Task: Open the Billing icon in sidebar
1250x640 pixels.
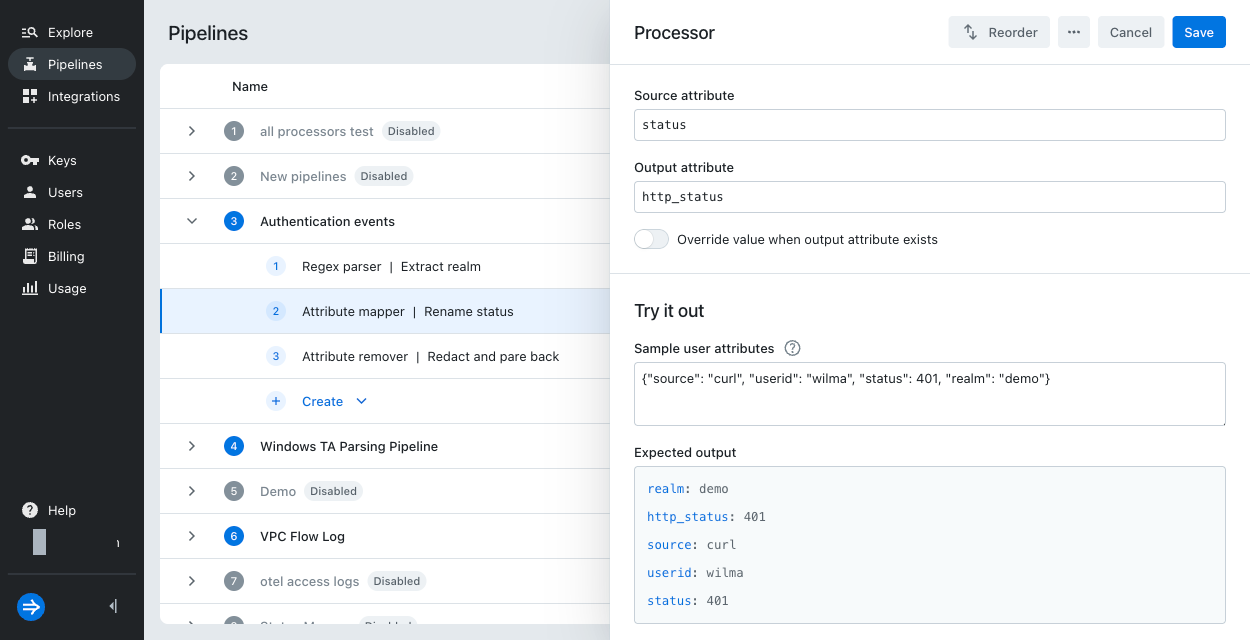Action: tap(30, 256)
